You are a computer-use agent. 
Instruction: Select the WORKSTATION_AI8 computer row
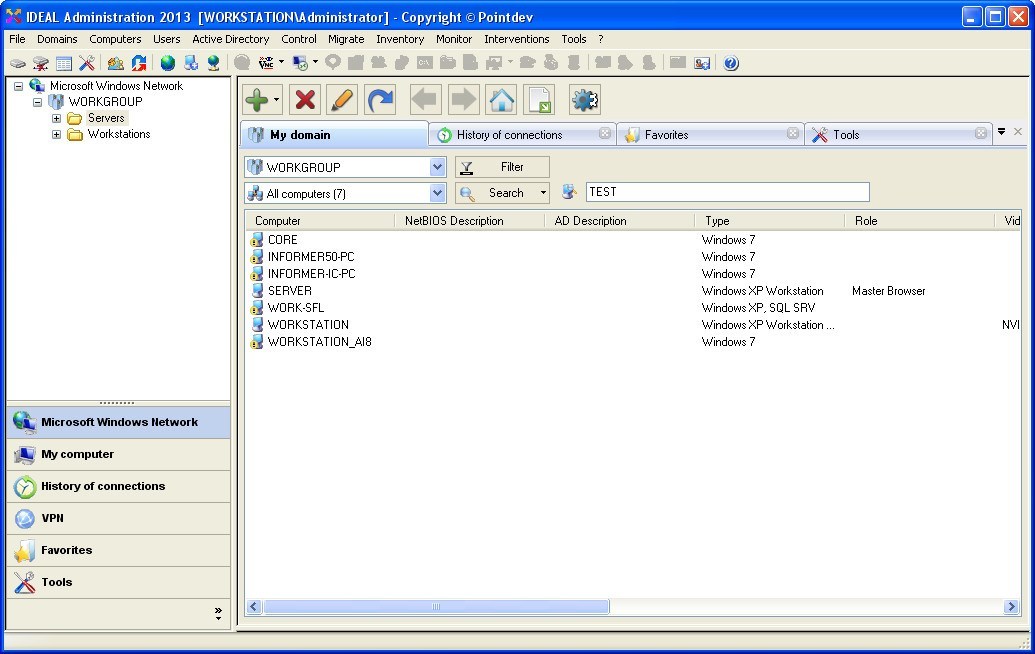[634, 342]
